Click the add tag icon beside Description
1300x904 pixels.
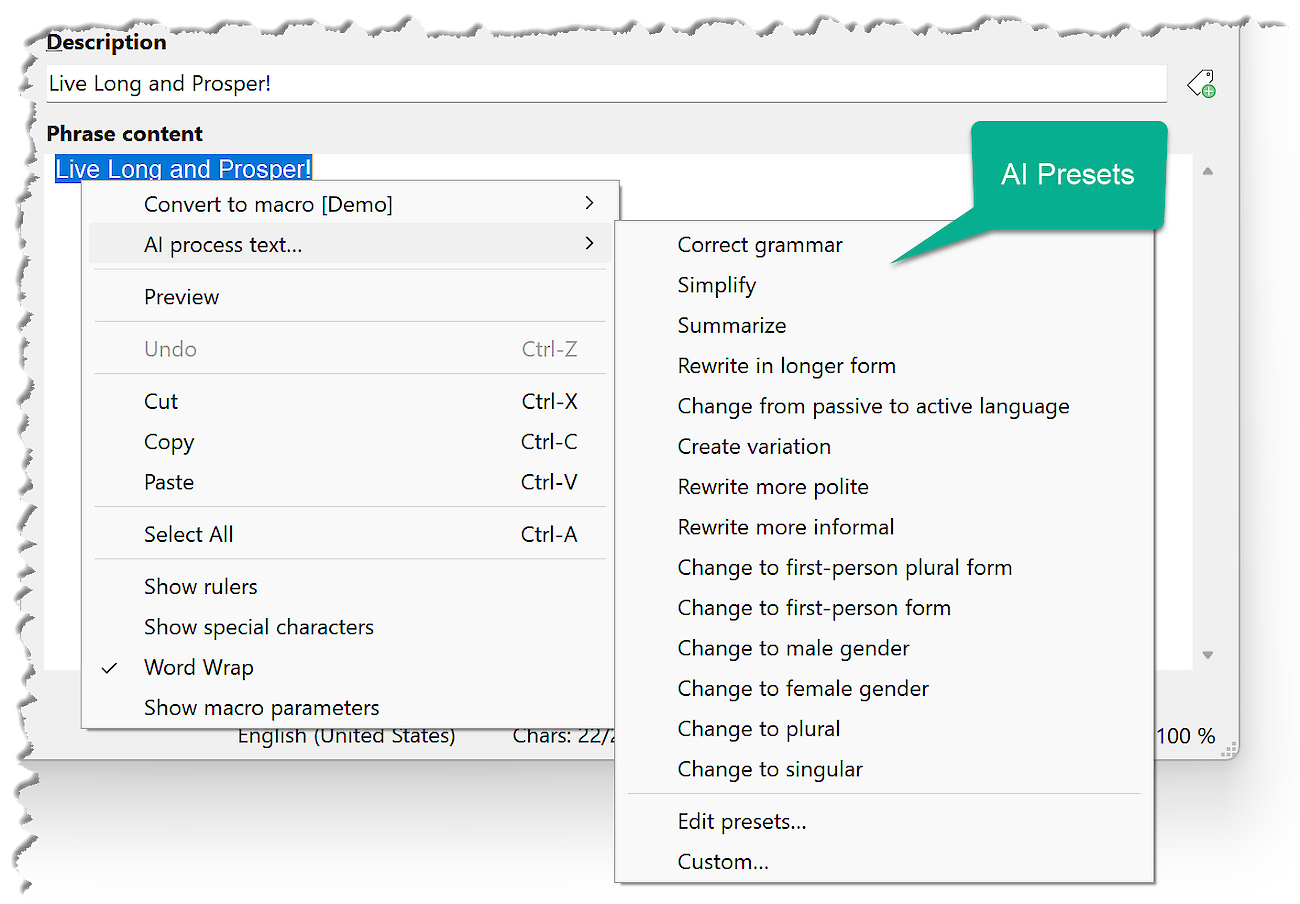click(x=1201, y=84)
